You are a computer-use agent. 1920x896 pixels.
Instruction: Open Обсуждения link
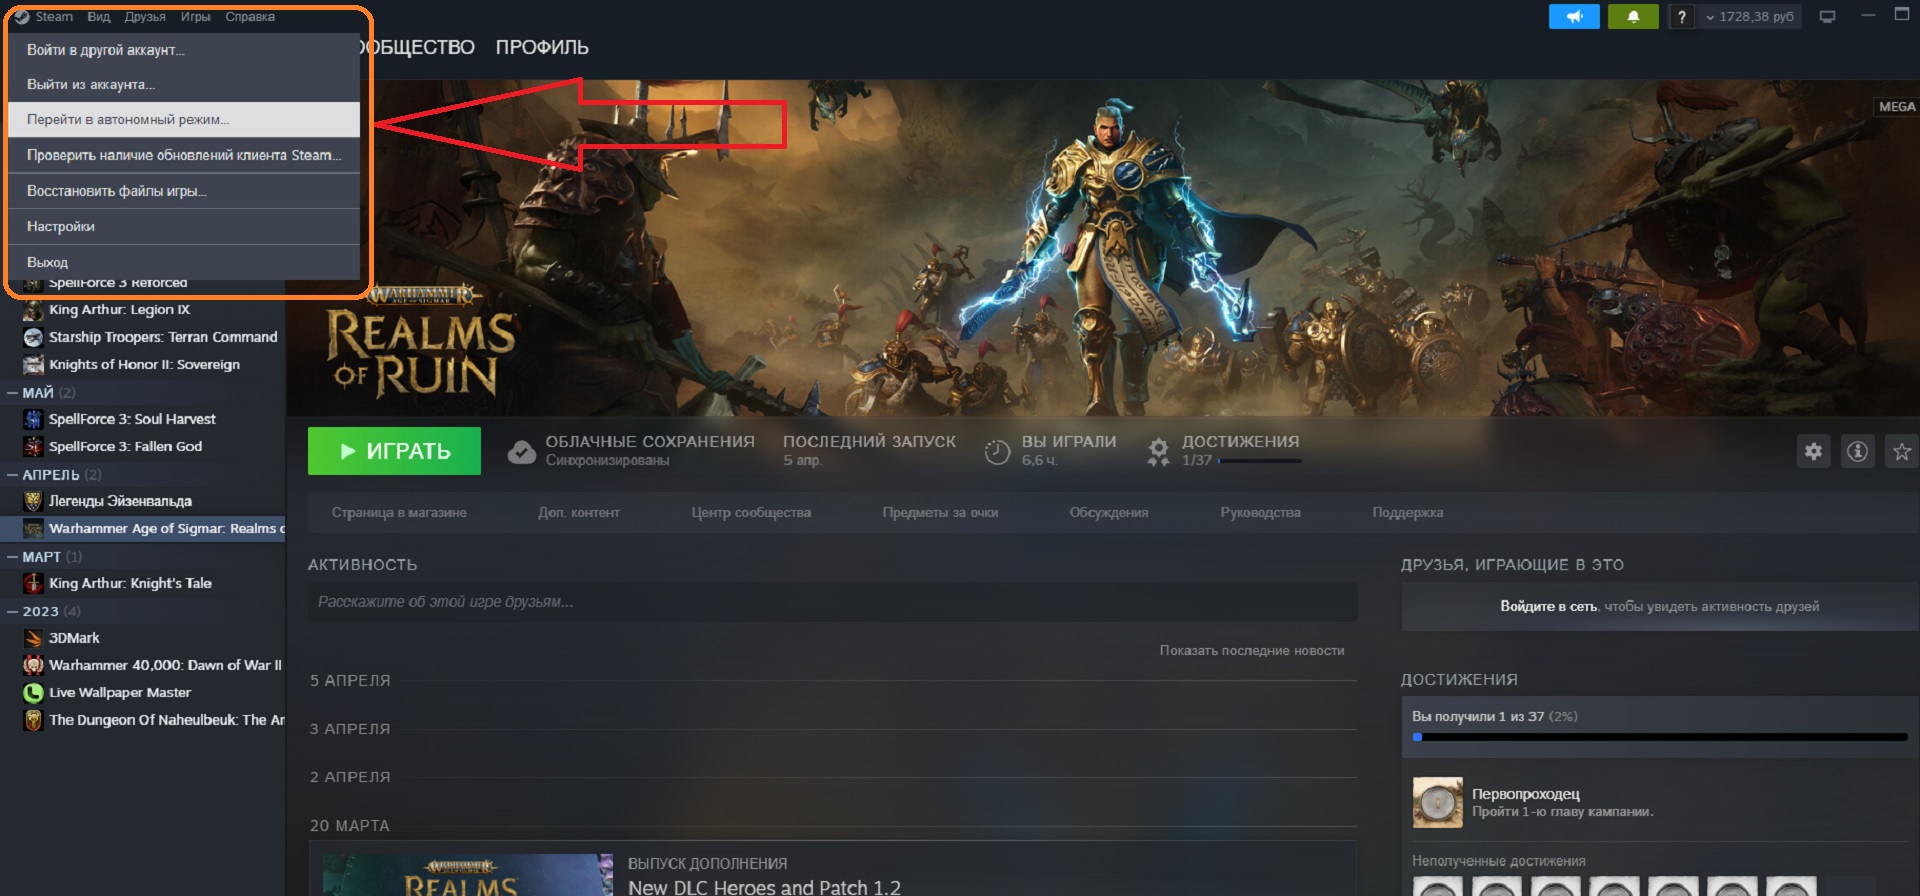(x=1109, y=513)
